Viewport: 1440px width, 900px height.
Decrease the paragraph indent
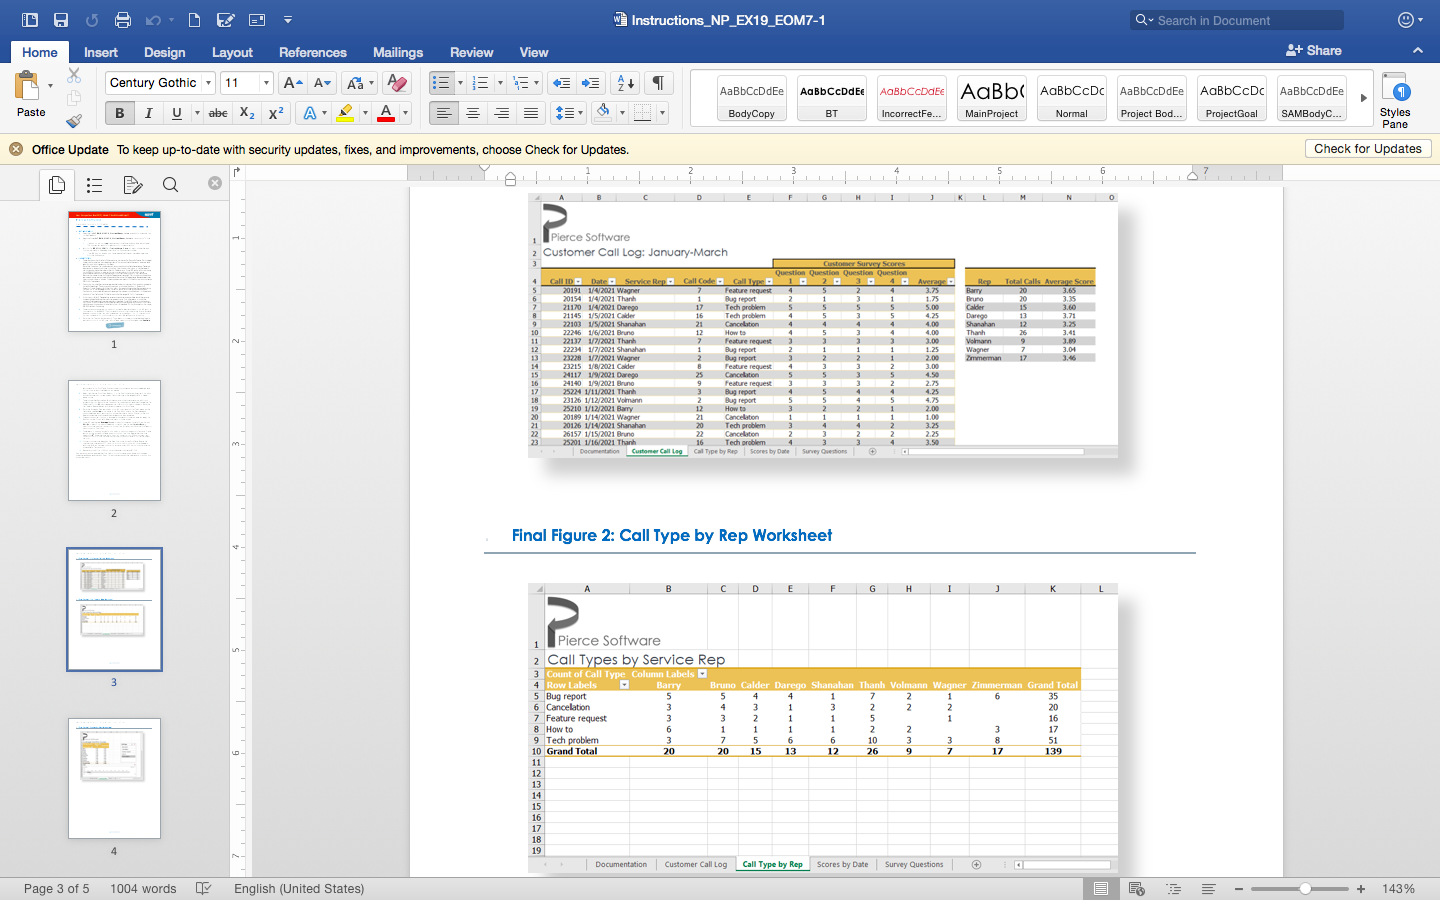click(x=562, y=83)
